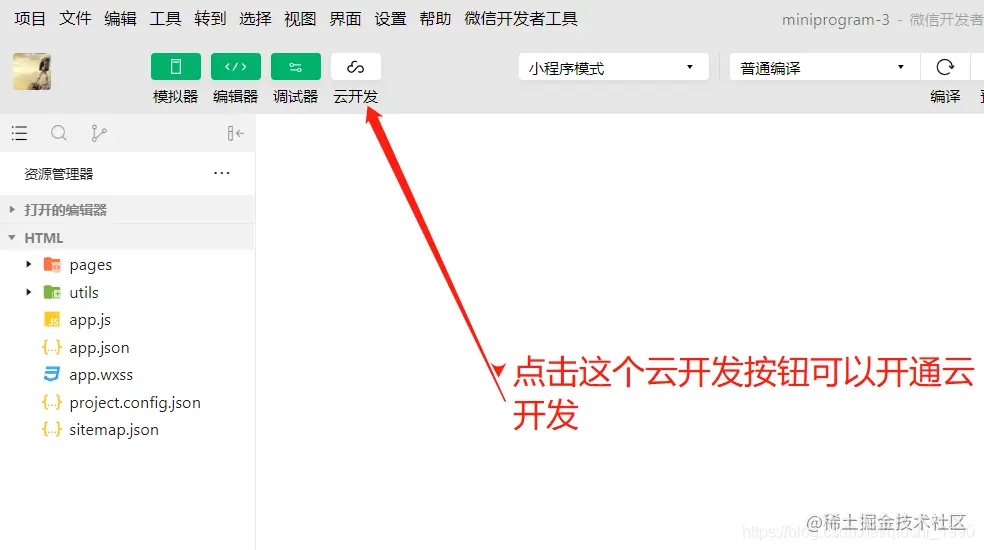The height and width of the screenshot is (550, 984).
Task: Click the 资源管理器 panel title
Action: [58, 174]
